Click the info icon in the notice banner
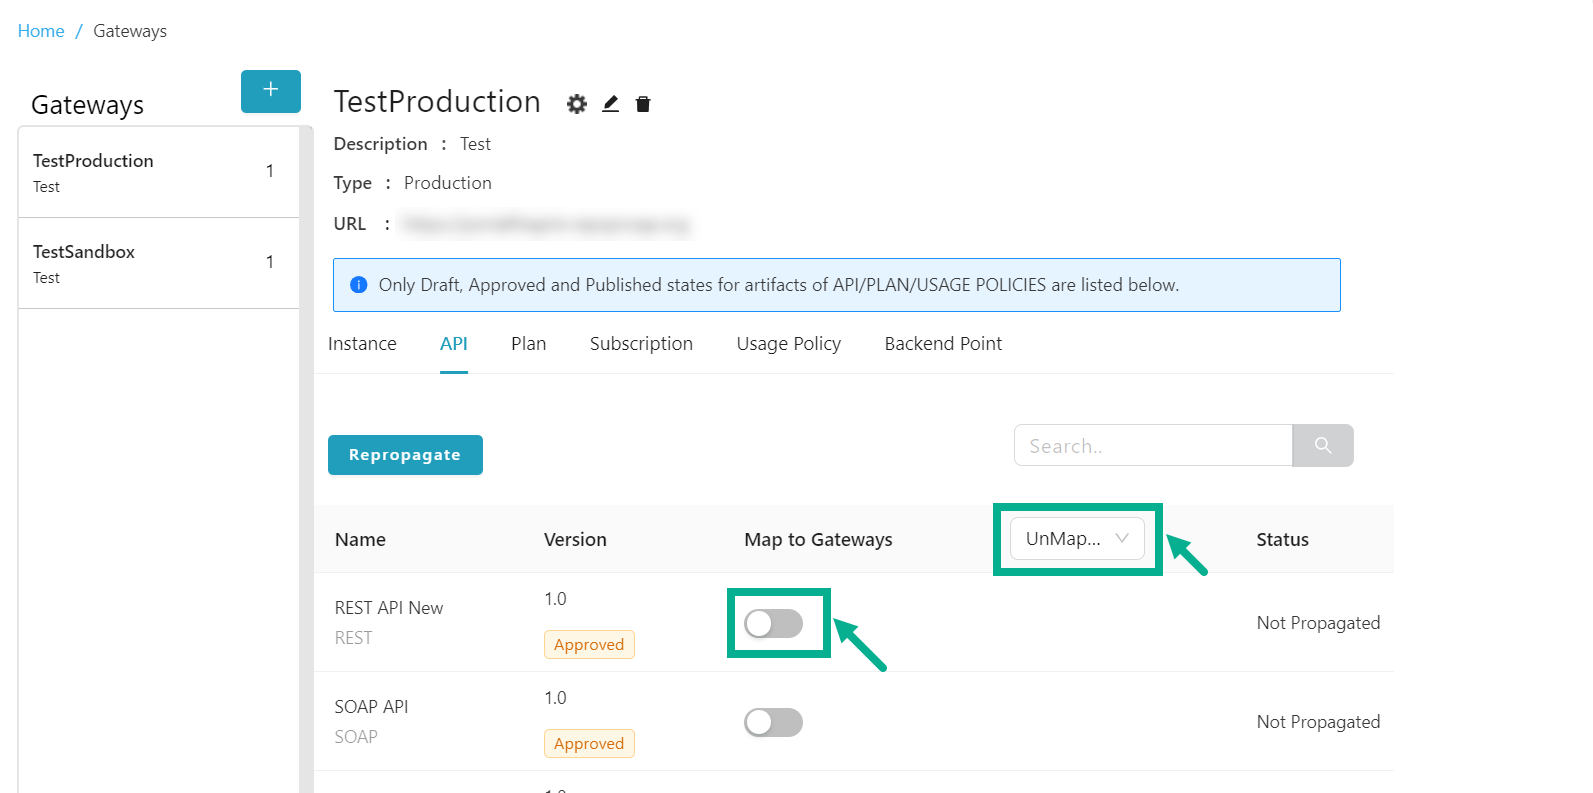 tap(359, 285)
